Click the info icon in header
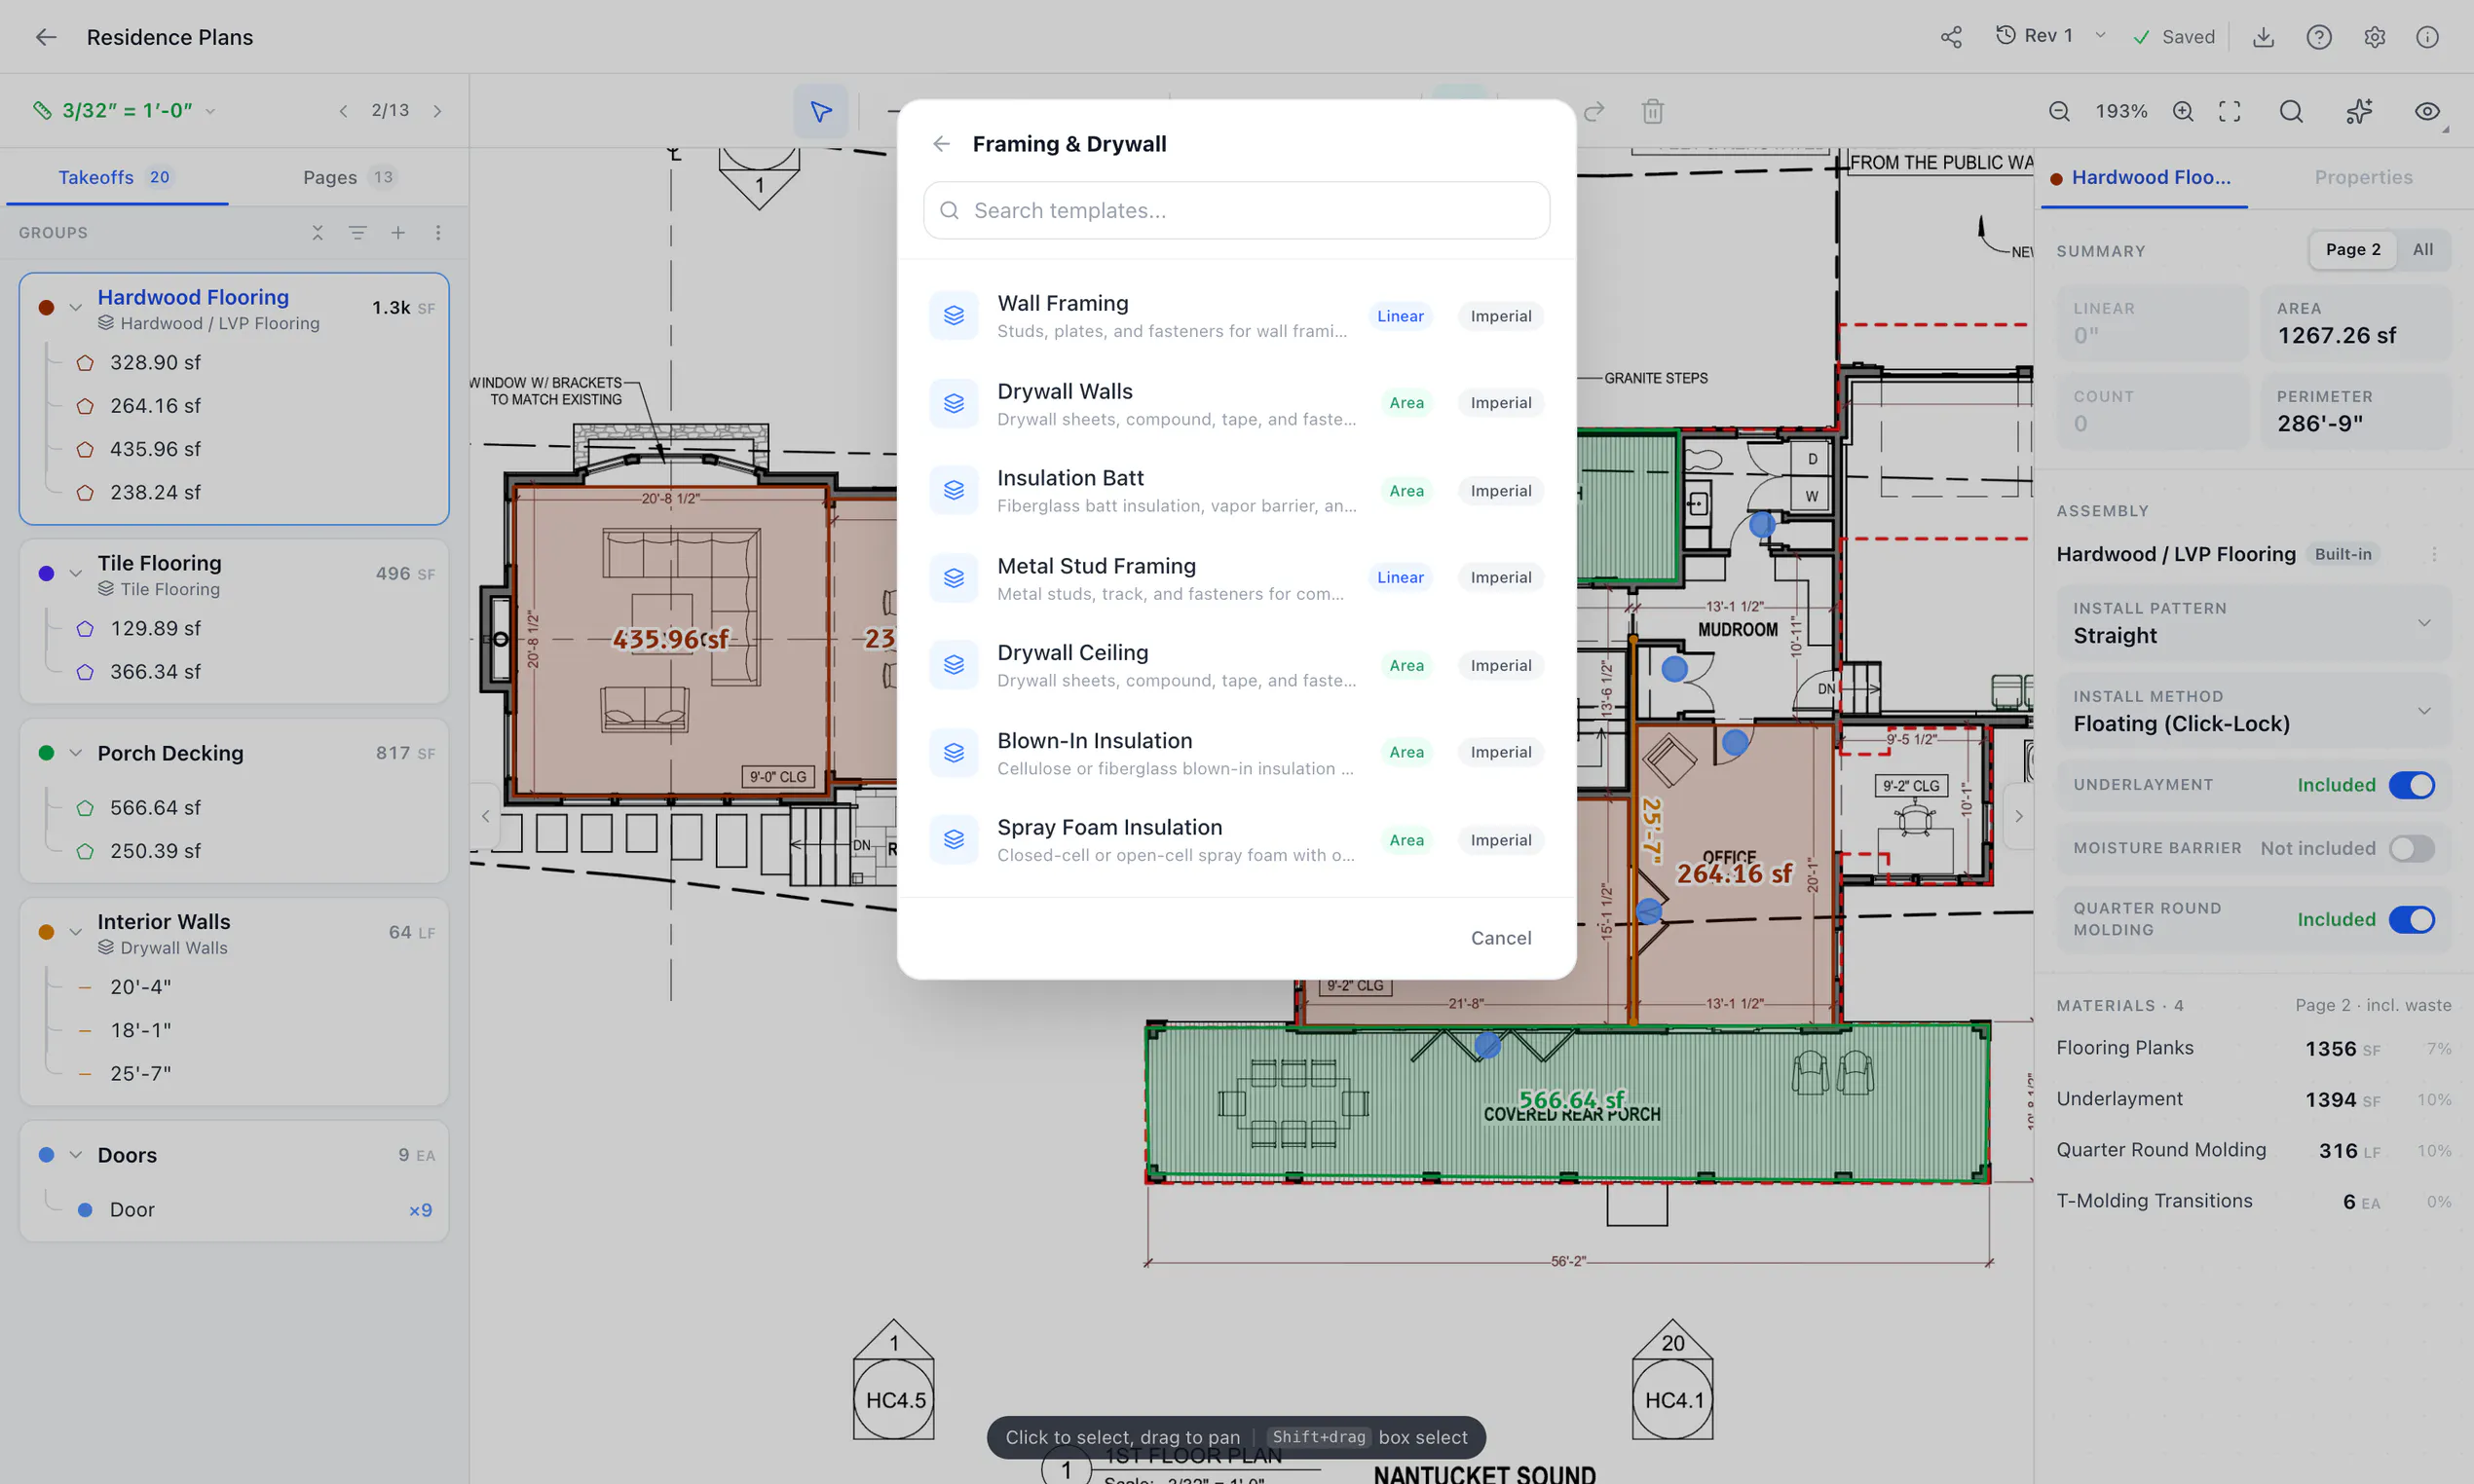 [x=2427, y=37]
